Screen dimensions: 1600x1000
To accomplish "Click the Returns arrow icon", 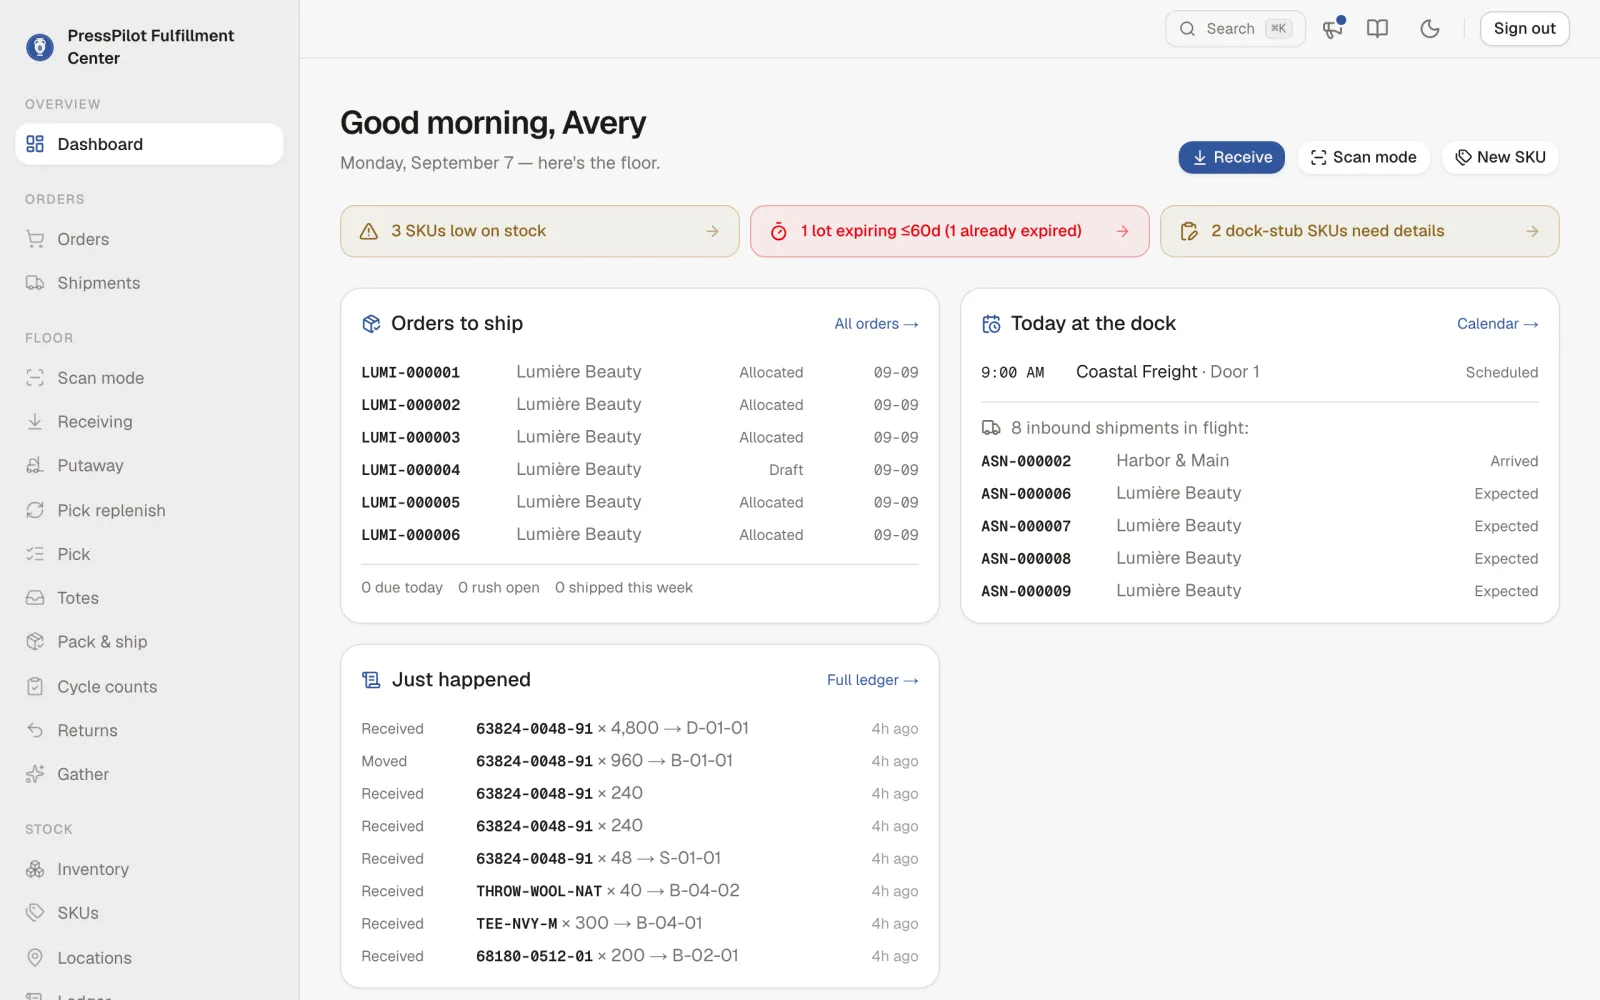I will pyautogui.click(x=35, y=731).
